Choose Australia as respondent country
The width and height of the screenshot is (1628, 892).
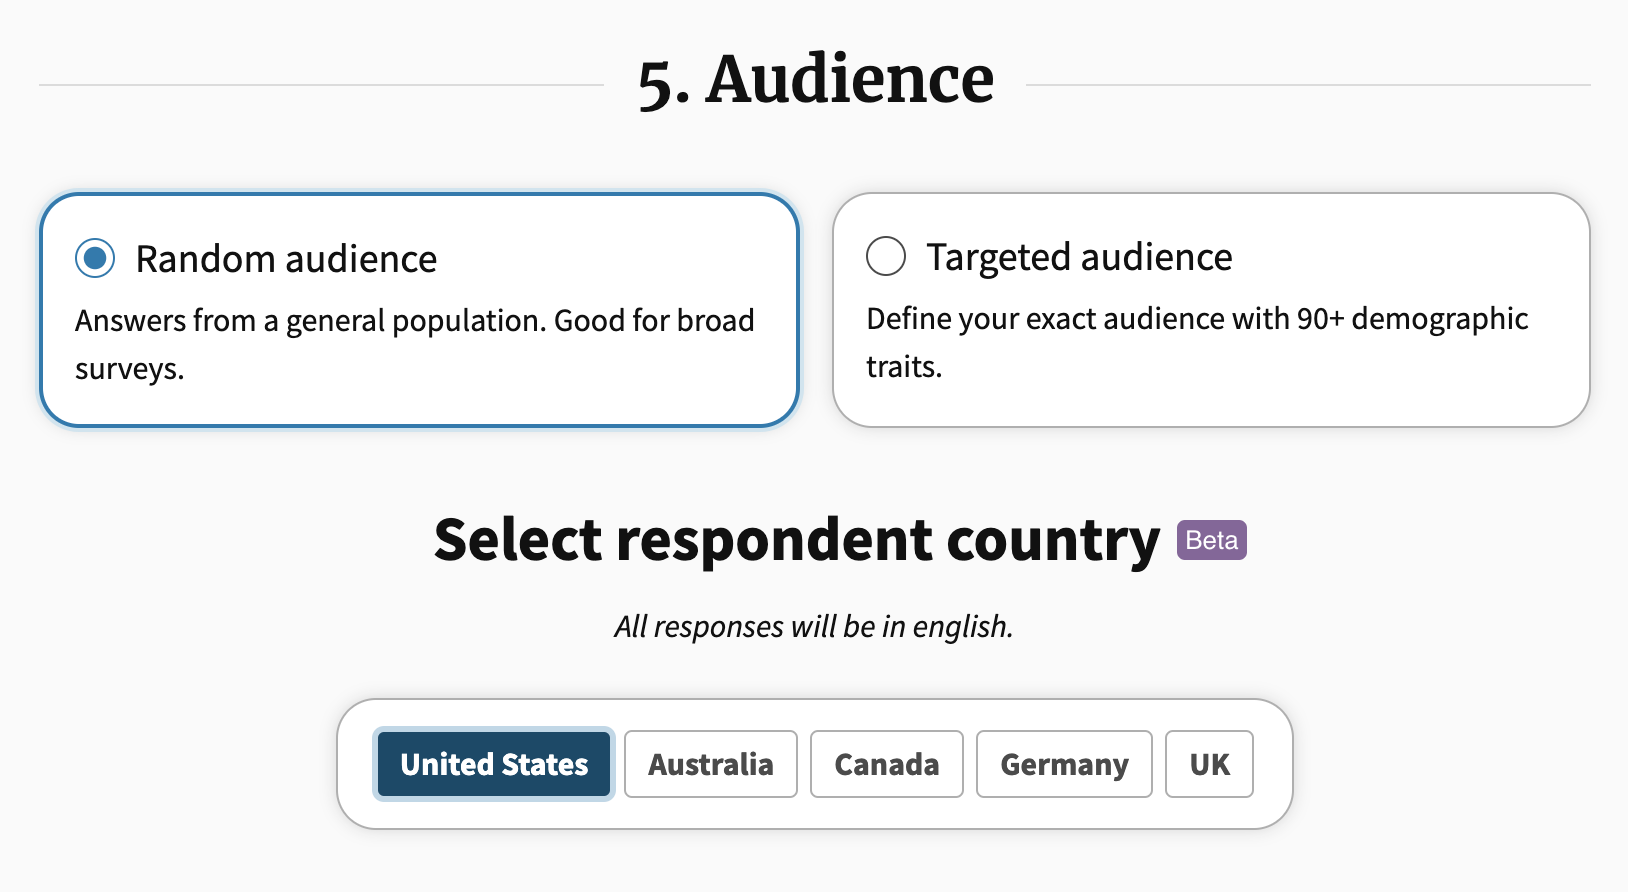[711, 764]
